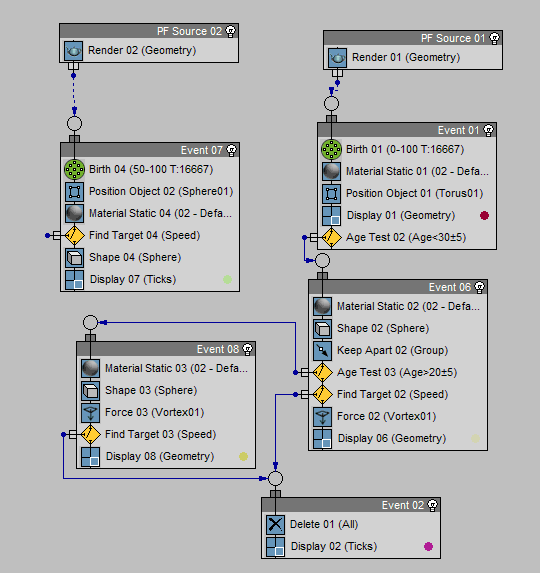This screenshot has width=540, height=573.
Task: Select the Event 06 input circle connector
Action: [322, 261]
